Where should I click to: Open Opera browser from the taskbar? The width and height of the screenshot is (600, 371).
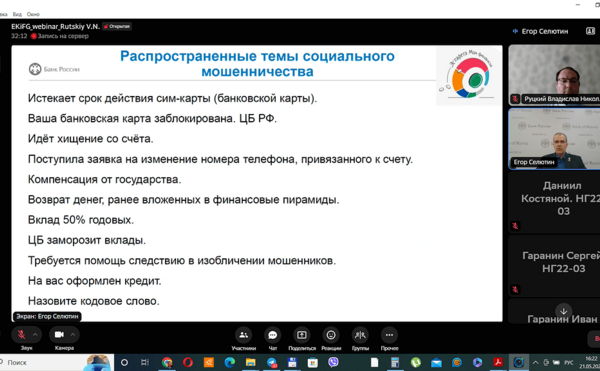188,362
